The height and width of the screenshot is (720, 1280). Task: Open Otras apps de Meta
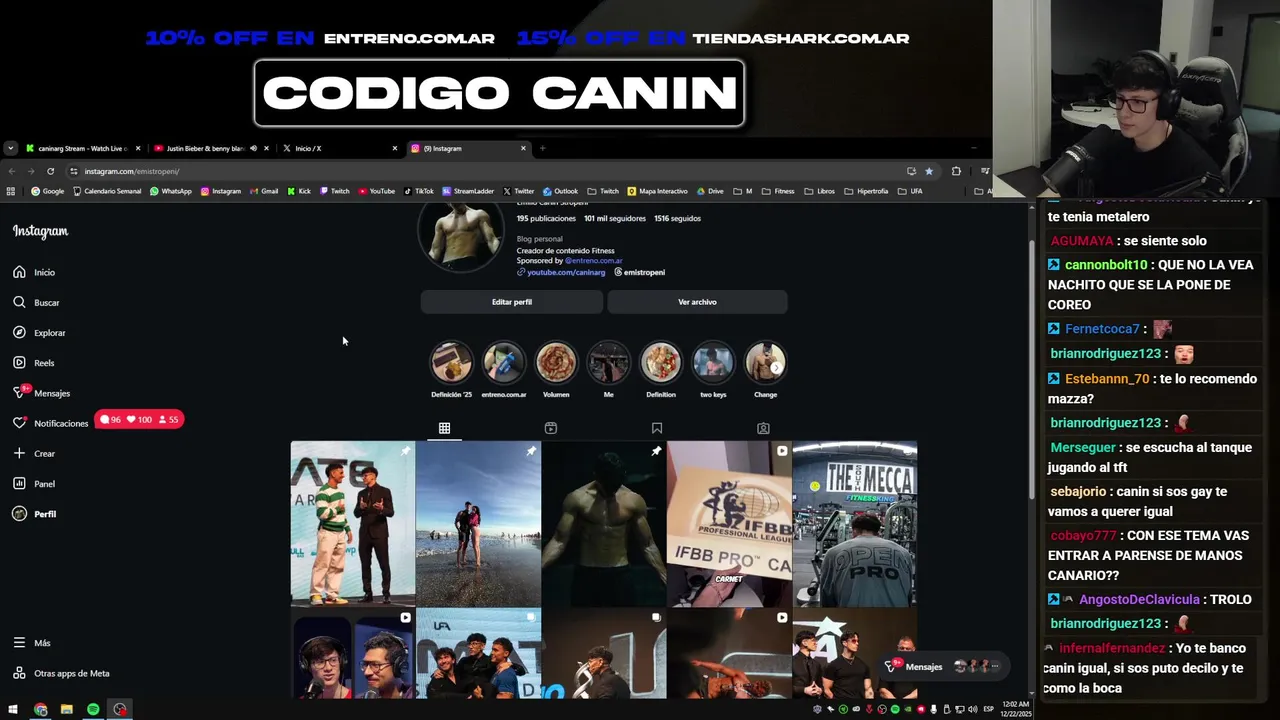tap(61, 673)
